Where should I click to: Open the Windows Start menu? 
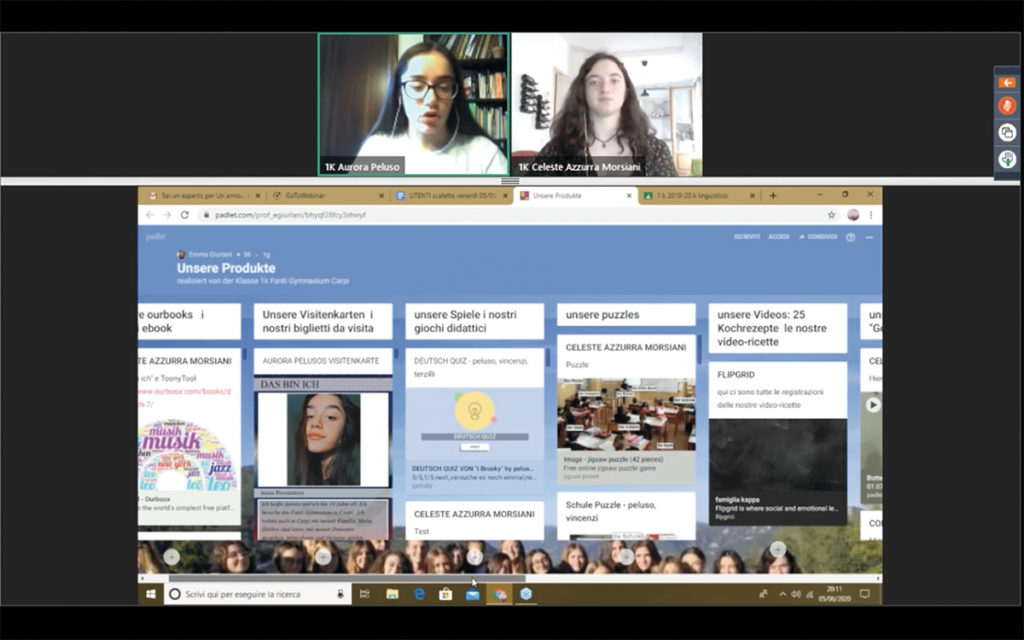[x=151, y=594]
